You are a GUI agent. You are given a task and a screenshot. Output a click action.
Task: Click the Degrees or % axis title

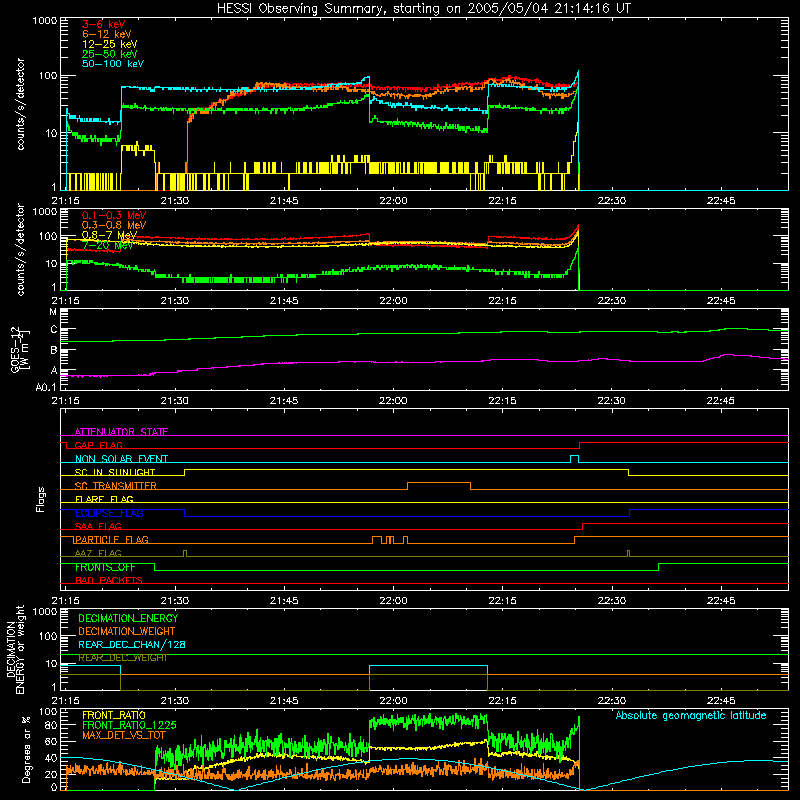pos(26,750)
